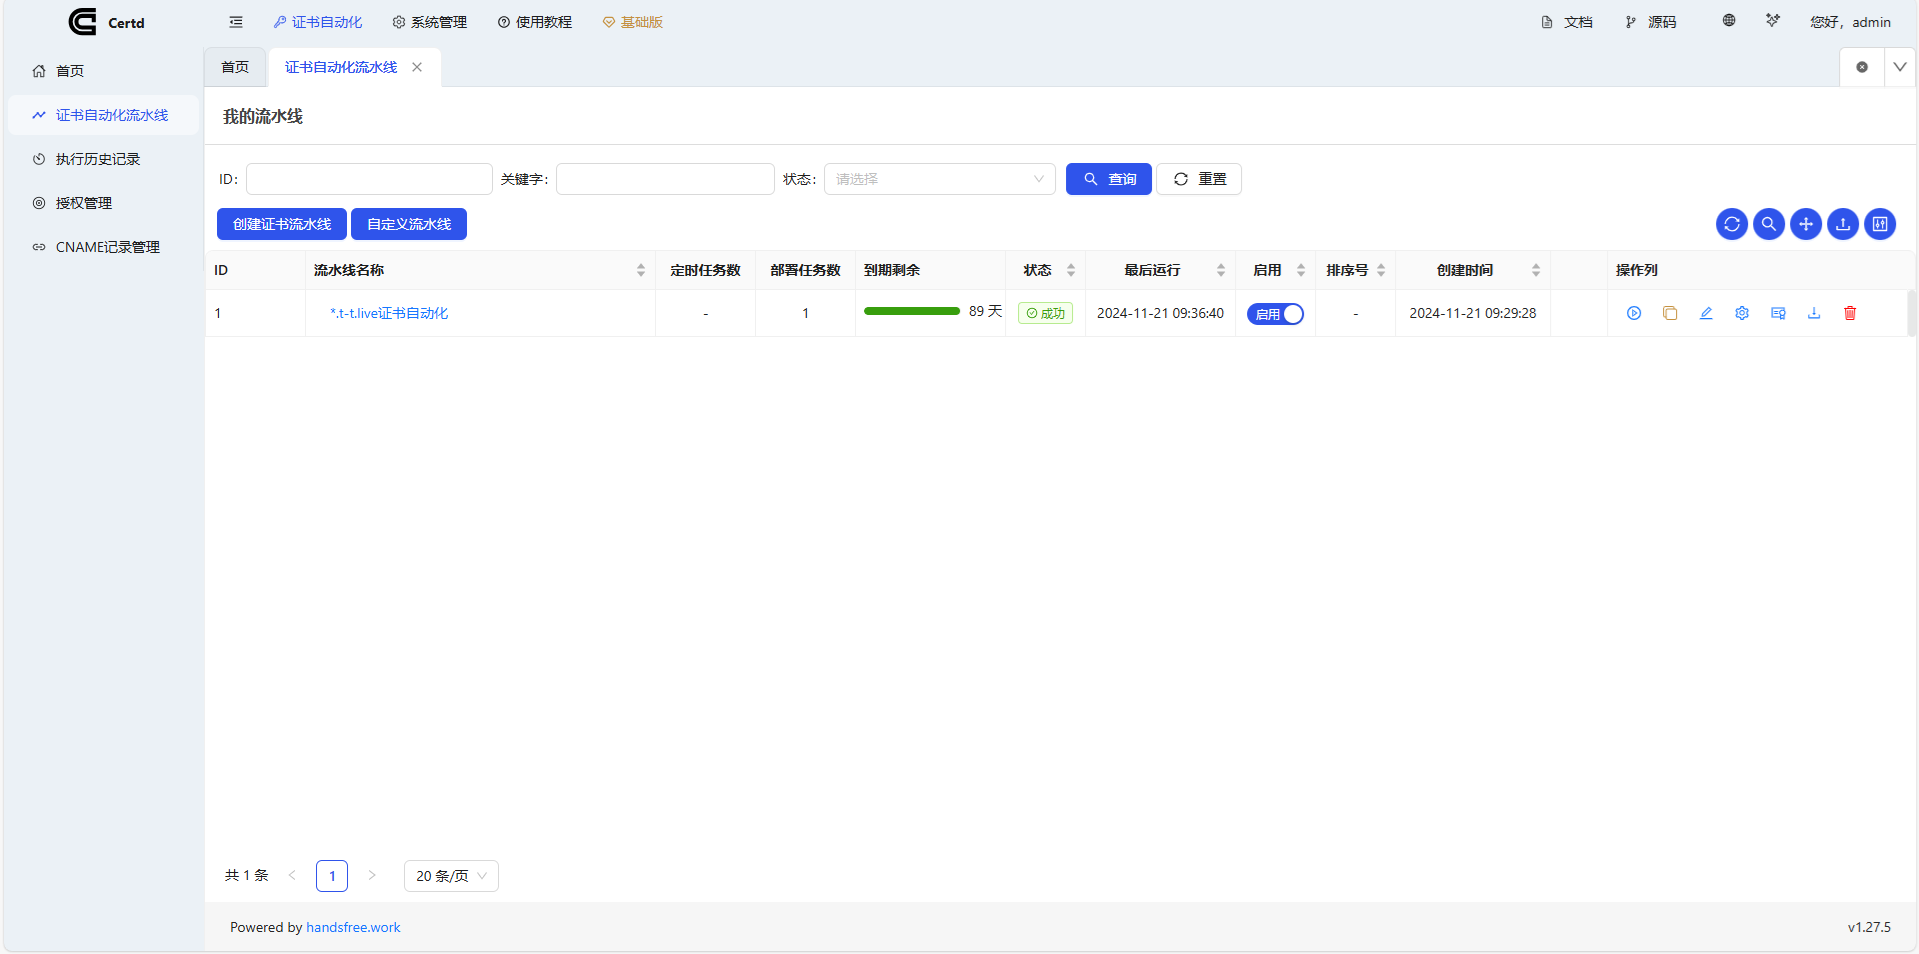This screenshot has width=1919, height=954.
Task: Click the copy pipeline icon in row
Action: tap(1669, 313)
